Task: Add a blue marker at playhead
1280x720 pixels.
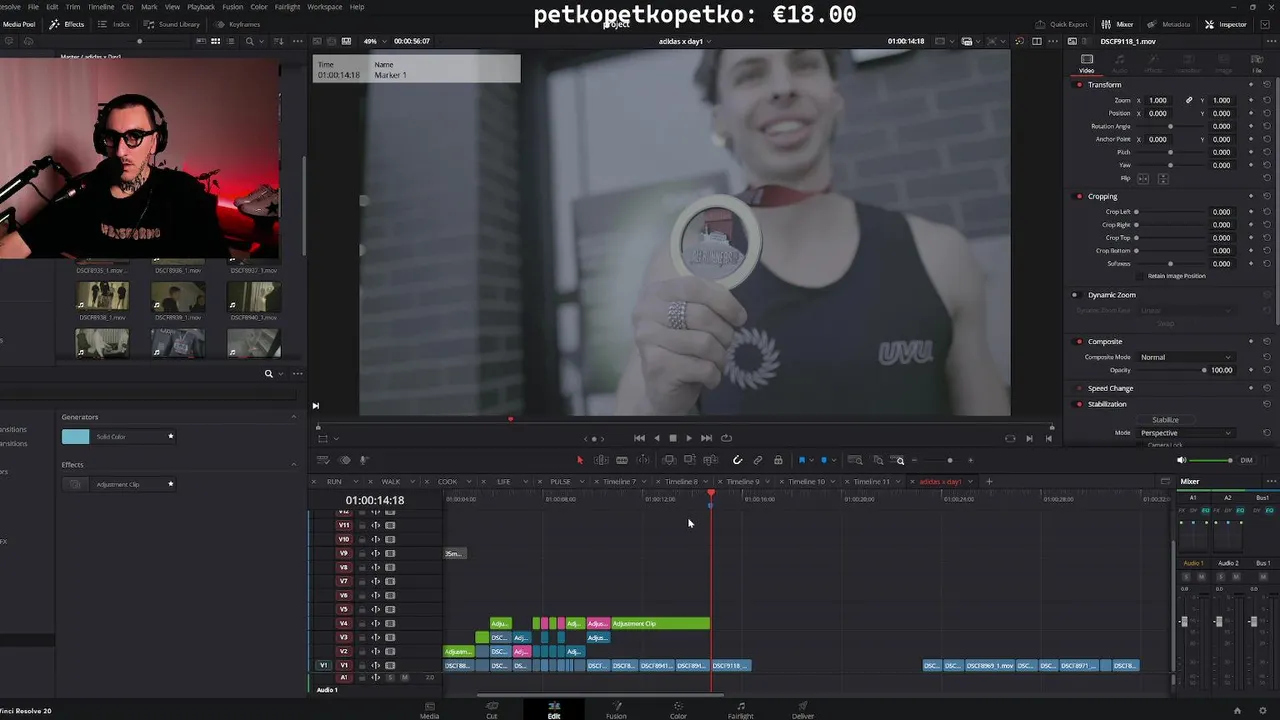Action: click(823, 460)
